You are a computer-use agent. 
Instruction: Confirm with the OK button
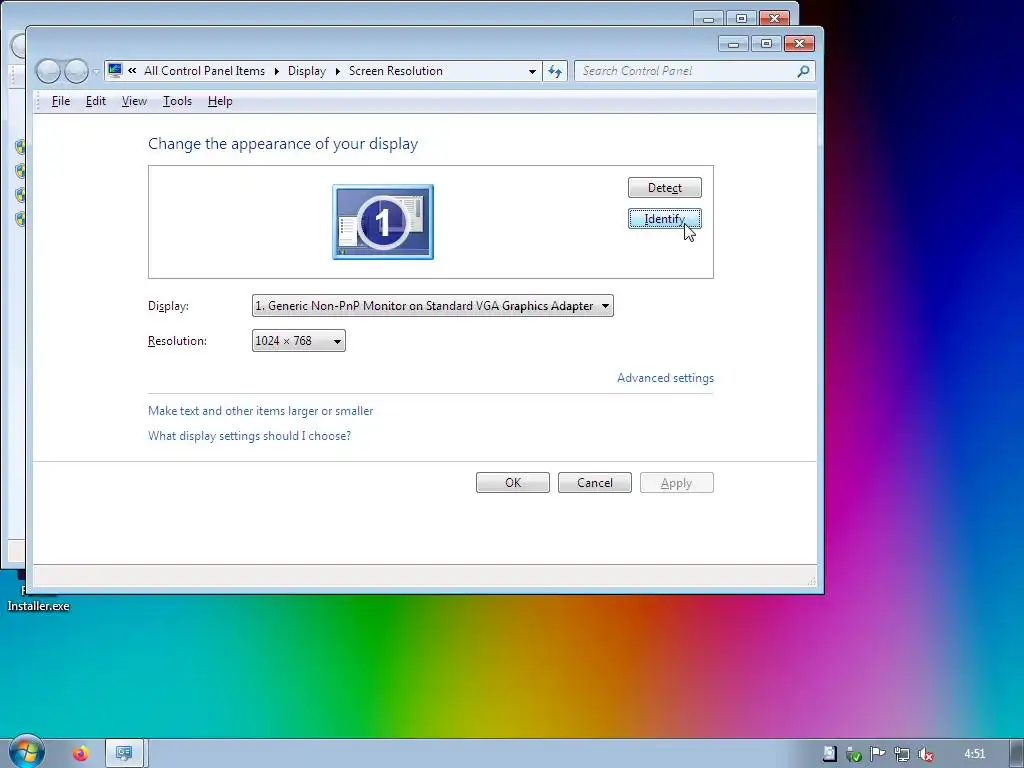[513, 483]
